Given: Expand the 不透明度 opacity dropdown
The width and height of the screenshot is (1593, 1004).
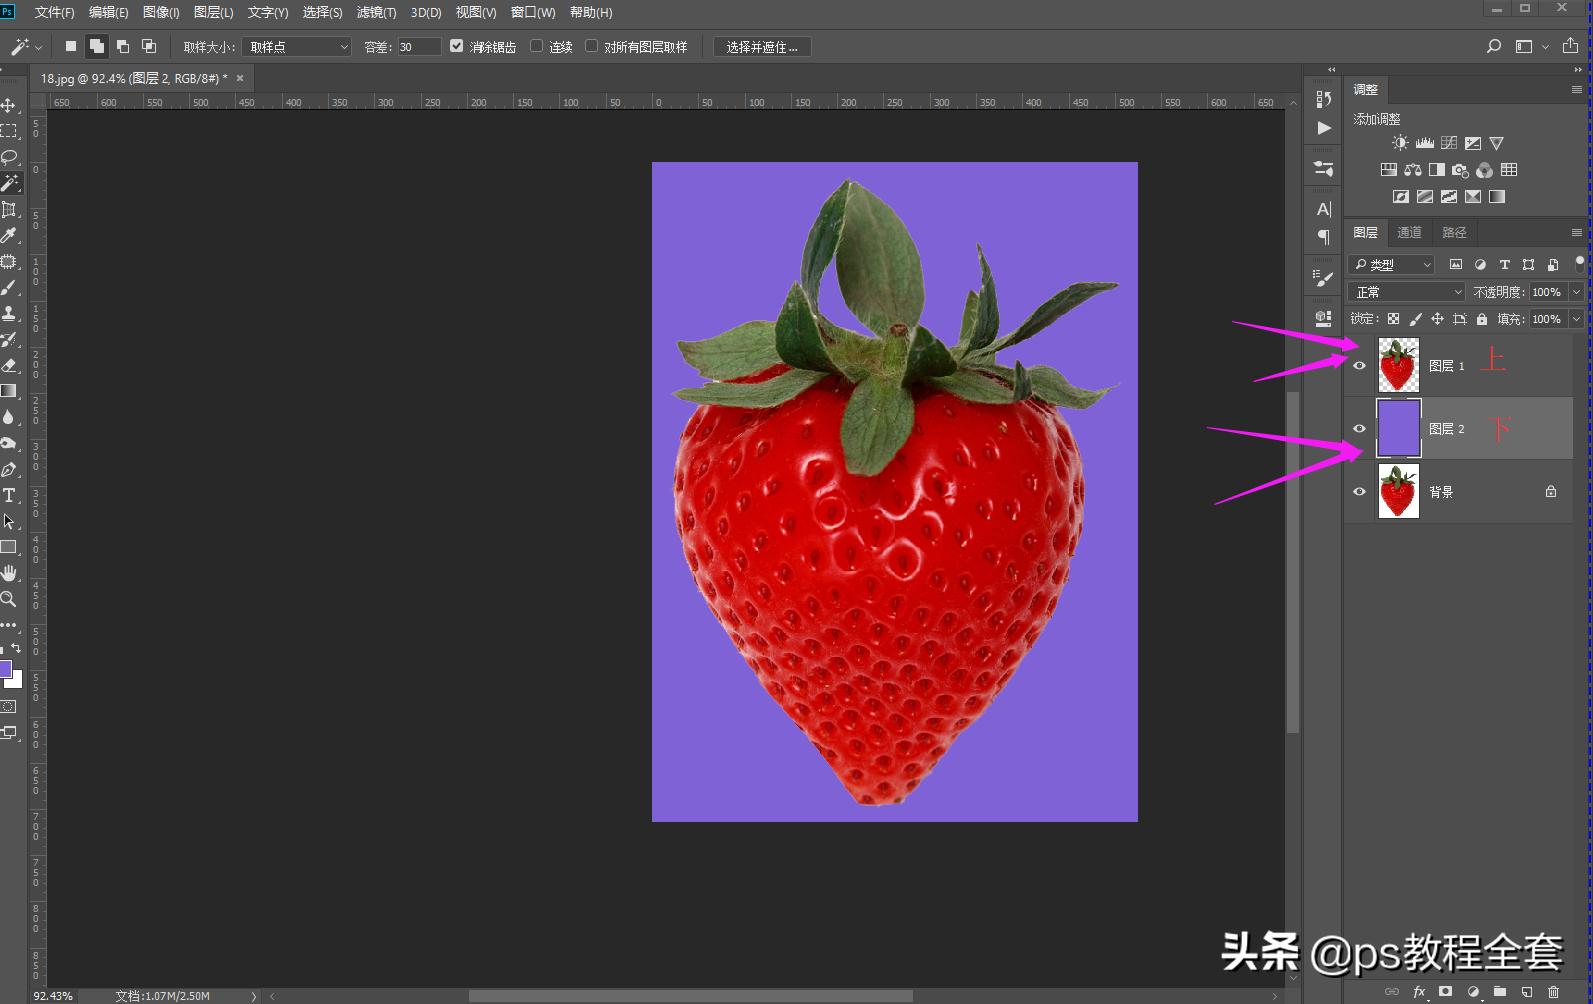Looking at the screenshot, I should coord(1576,292).
